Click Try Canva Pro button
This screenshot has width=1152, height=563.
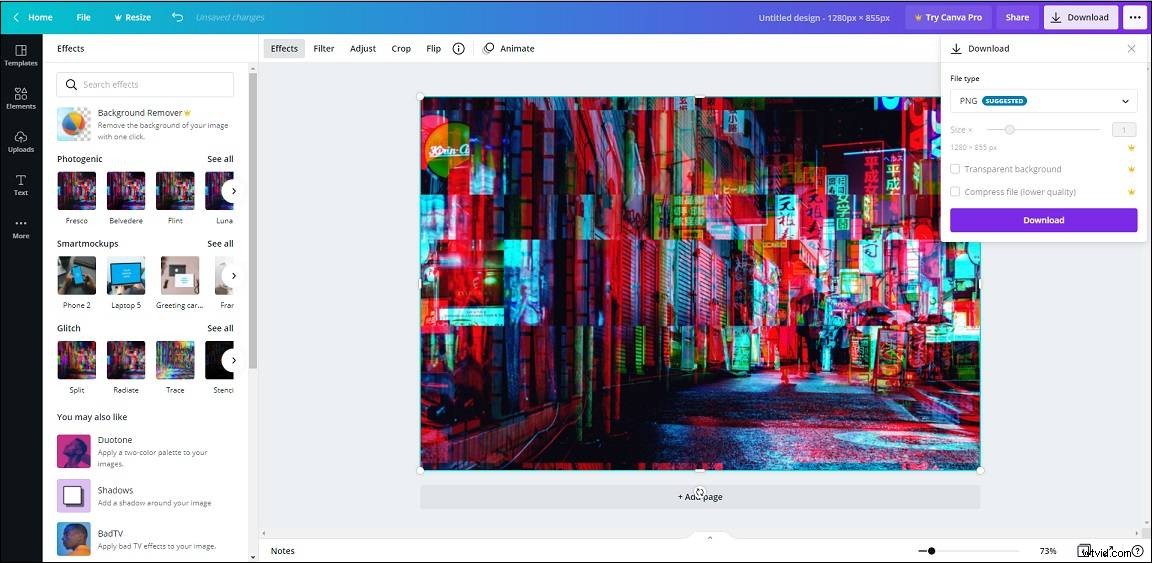coord(948,17)
